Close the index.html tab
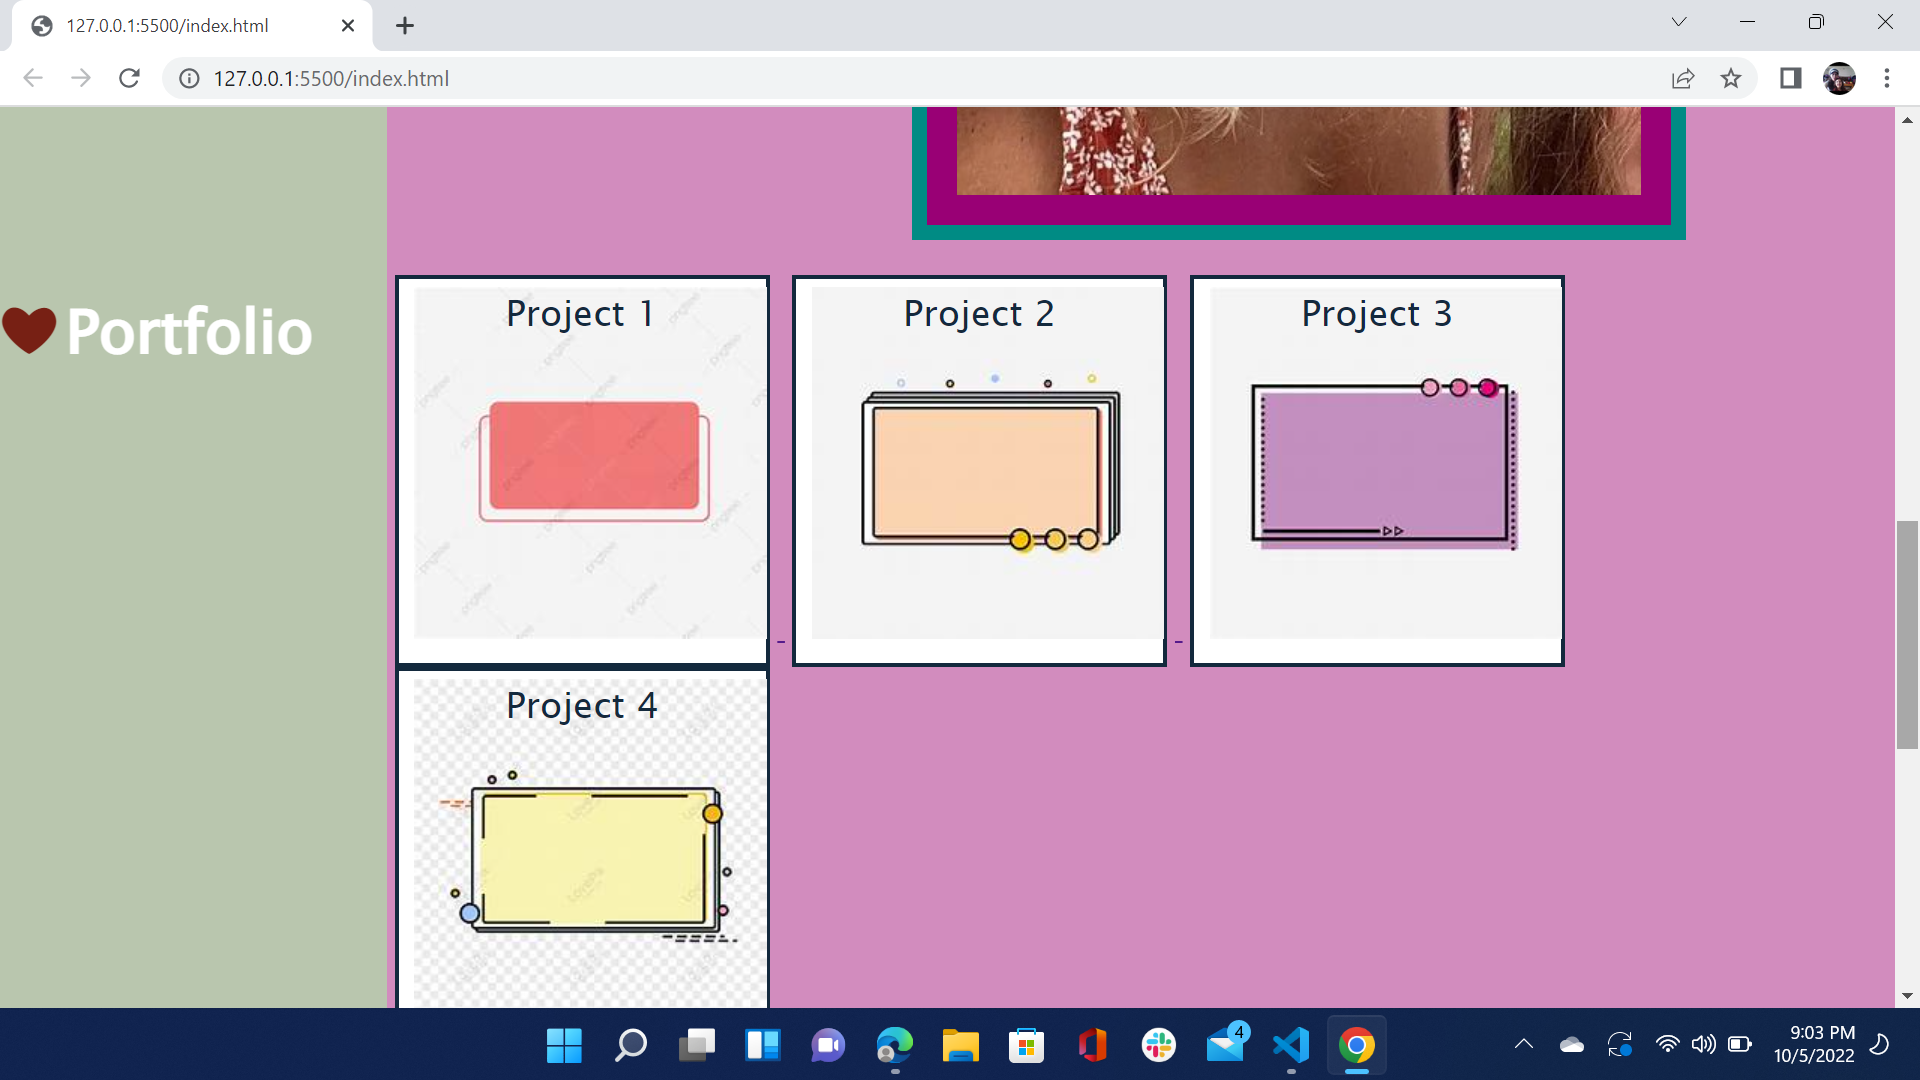Screen dimensions: 1920x1080 point(348,26)
